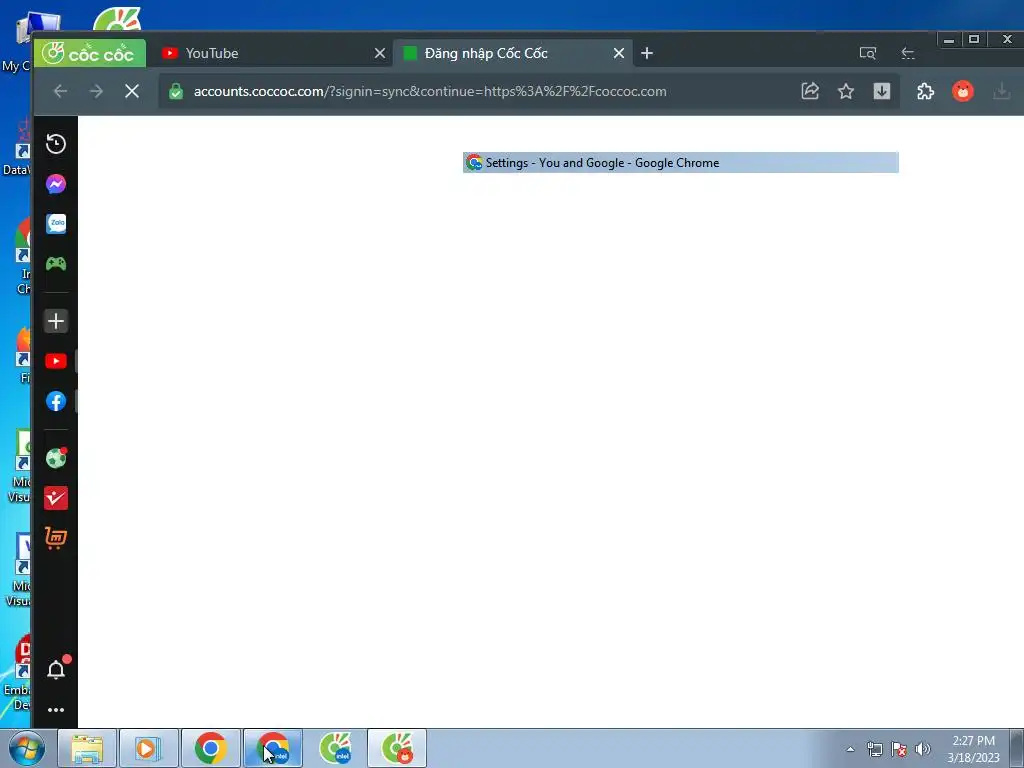This screenshot has height=768, width=1024.
Task: Open Windows Explorer from the taskbar
Action: click(x=87, y=748)
